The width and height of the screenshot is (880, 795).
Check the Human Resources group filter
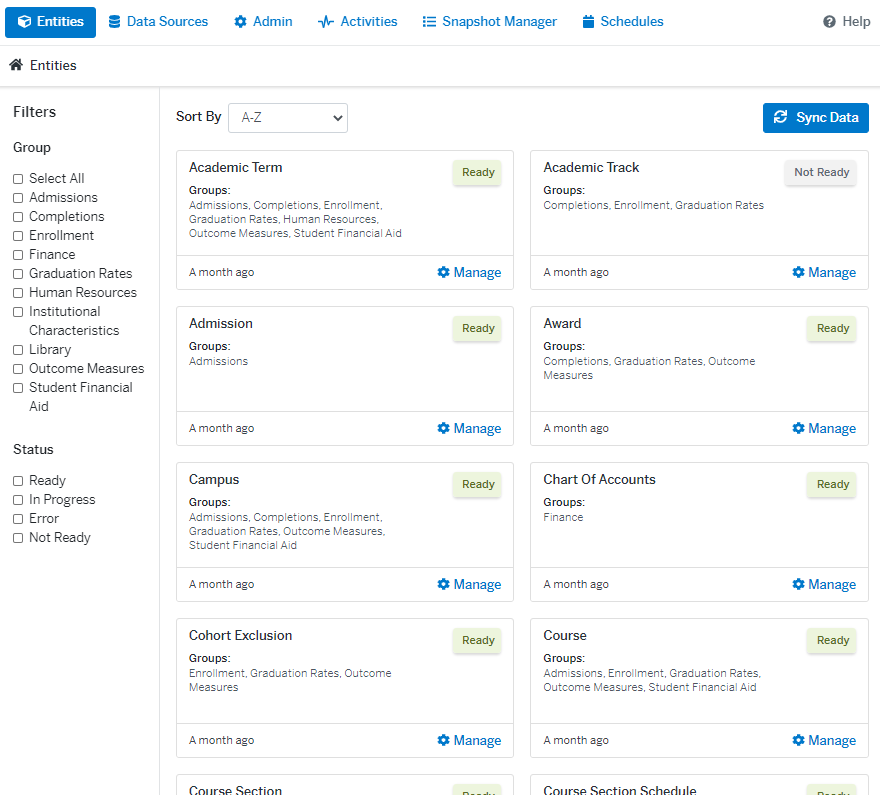(x=18, y=293)
